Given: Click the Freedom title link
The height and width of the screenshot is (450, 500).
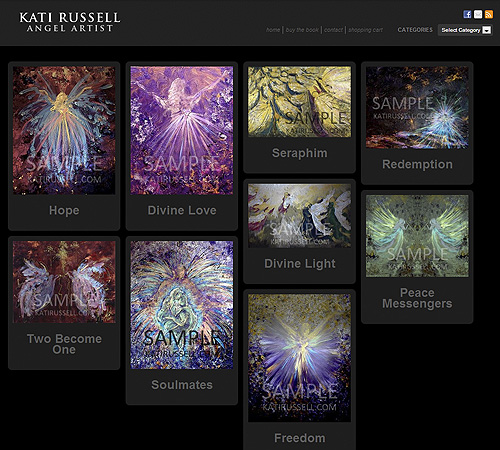Looking at the screenshot, I should [299, 438].
